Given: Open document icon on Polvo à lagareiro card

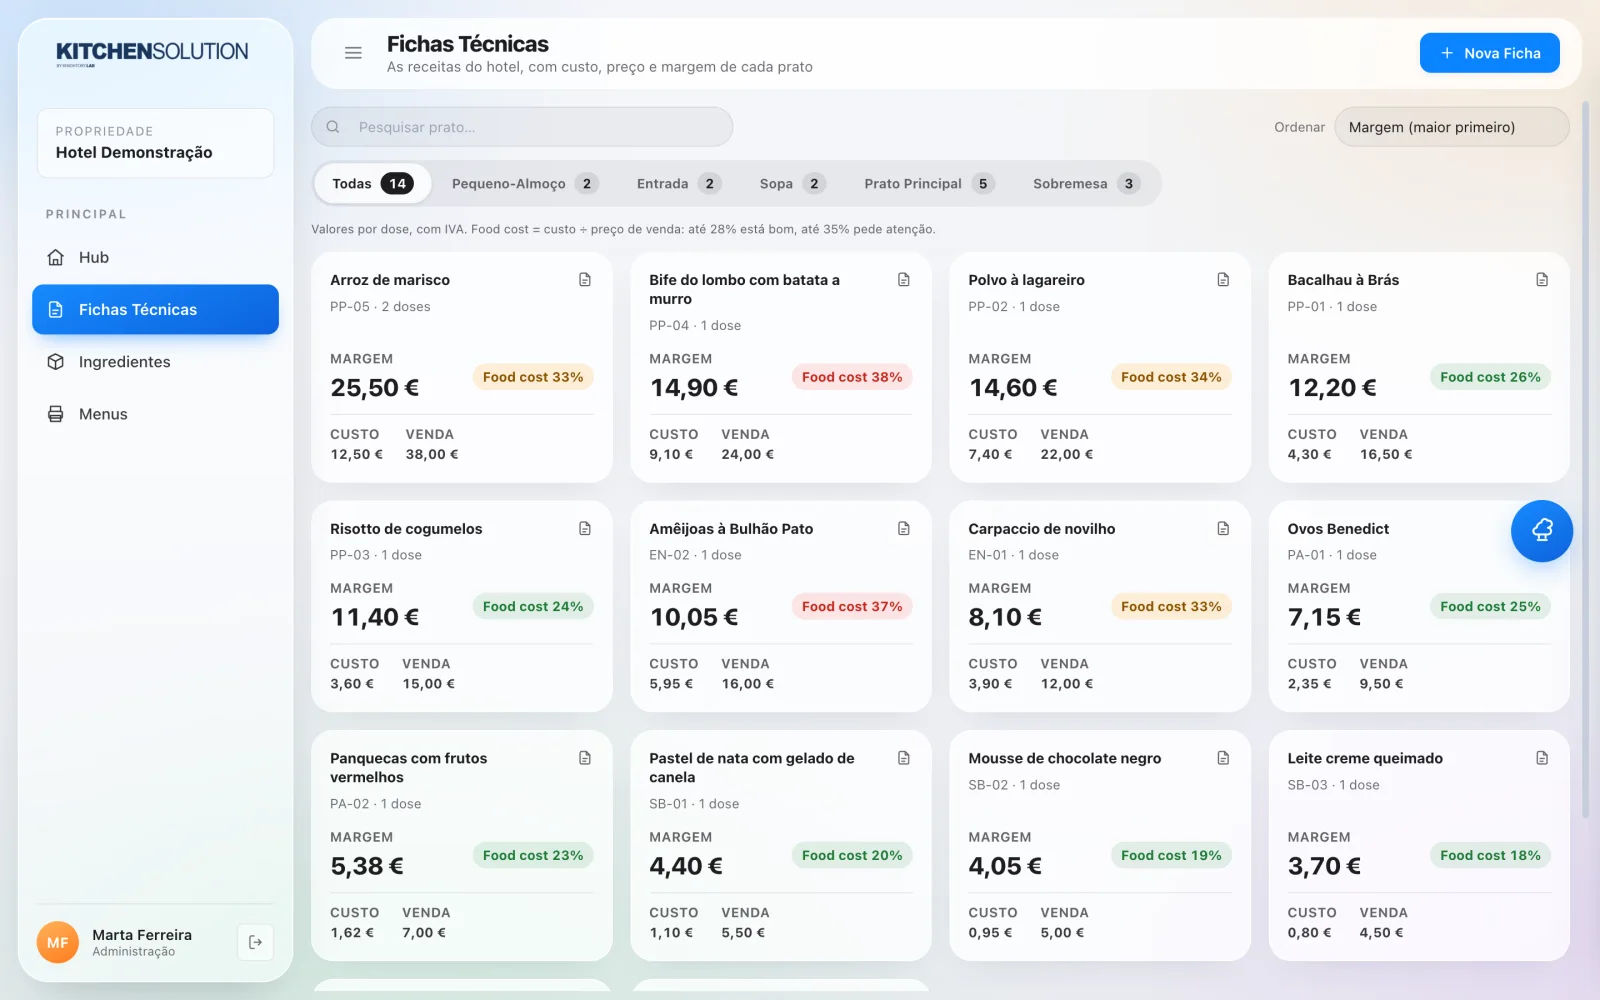Looking at the screenshot, I should click(x=1223, y=280).
